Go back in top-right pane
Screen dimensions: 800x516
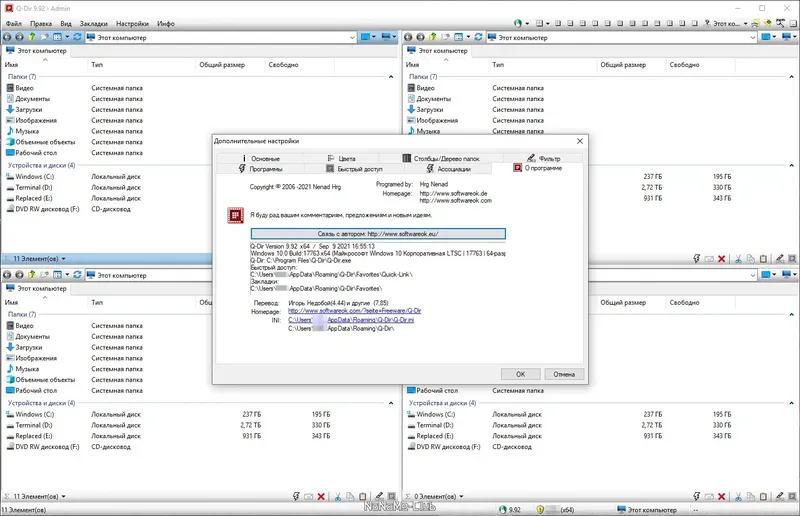click(x=408, y=37)
